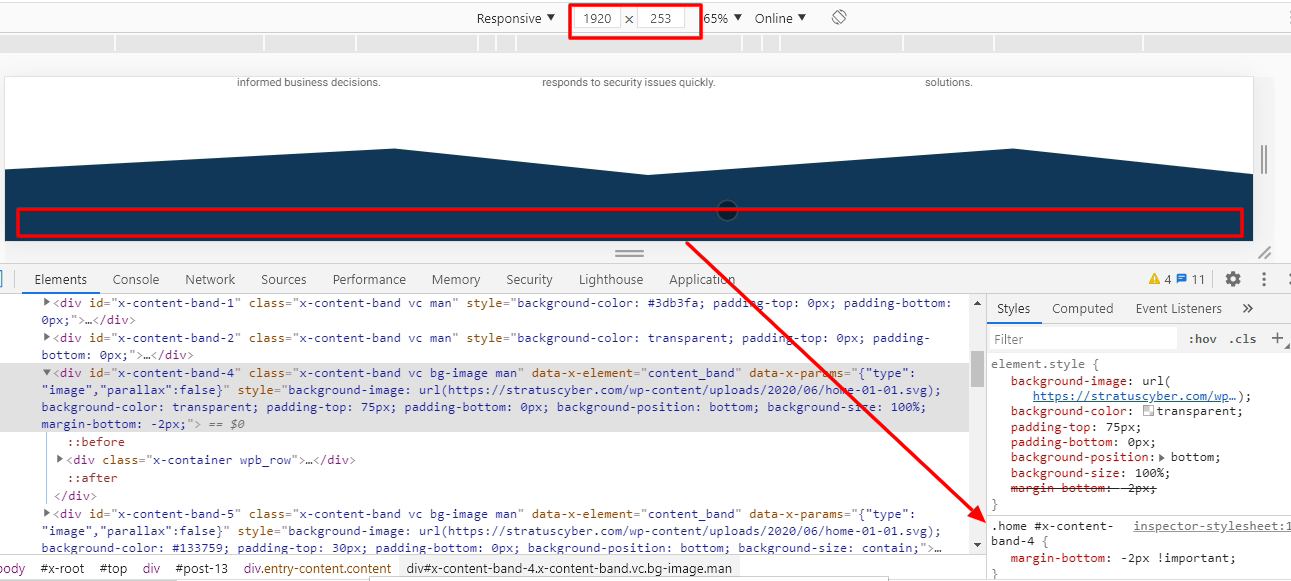Image resolution: width=1291 pixels, height=581 pixels.
Task: Grab the viewport bottom resize handle
Action: (x=629, y=253)
